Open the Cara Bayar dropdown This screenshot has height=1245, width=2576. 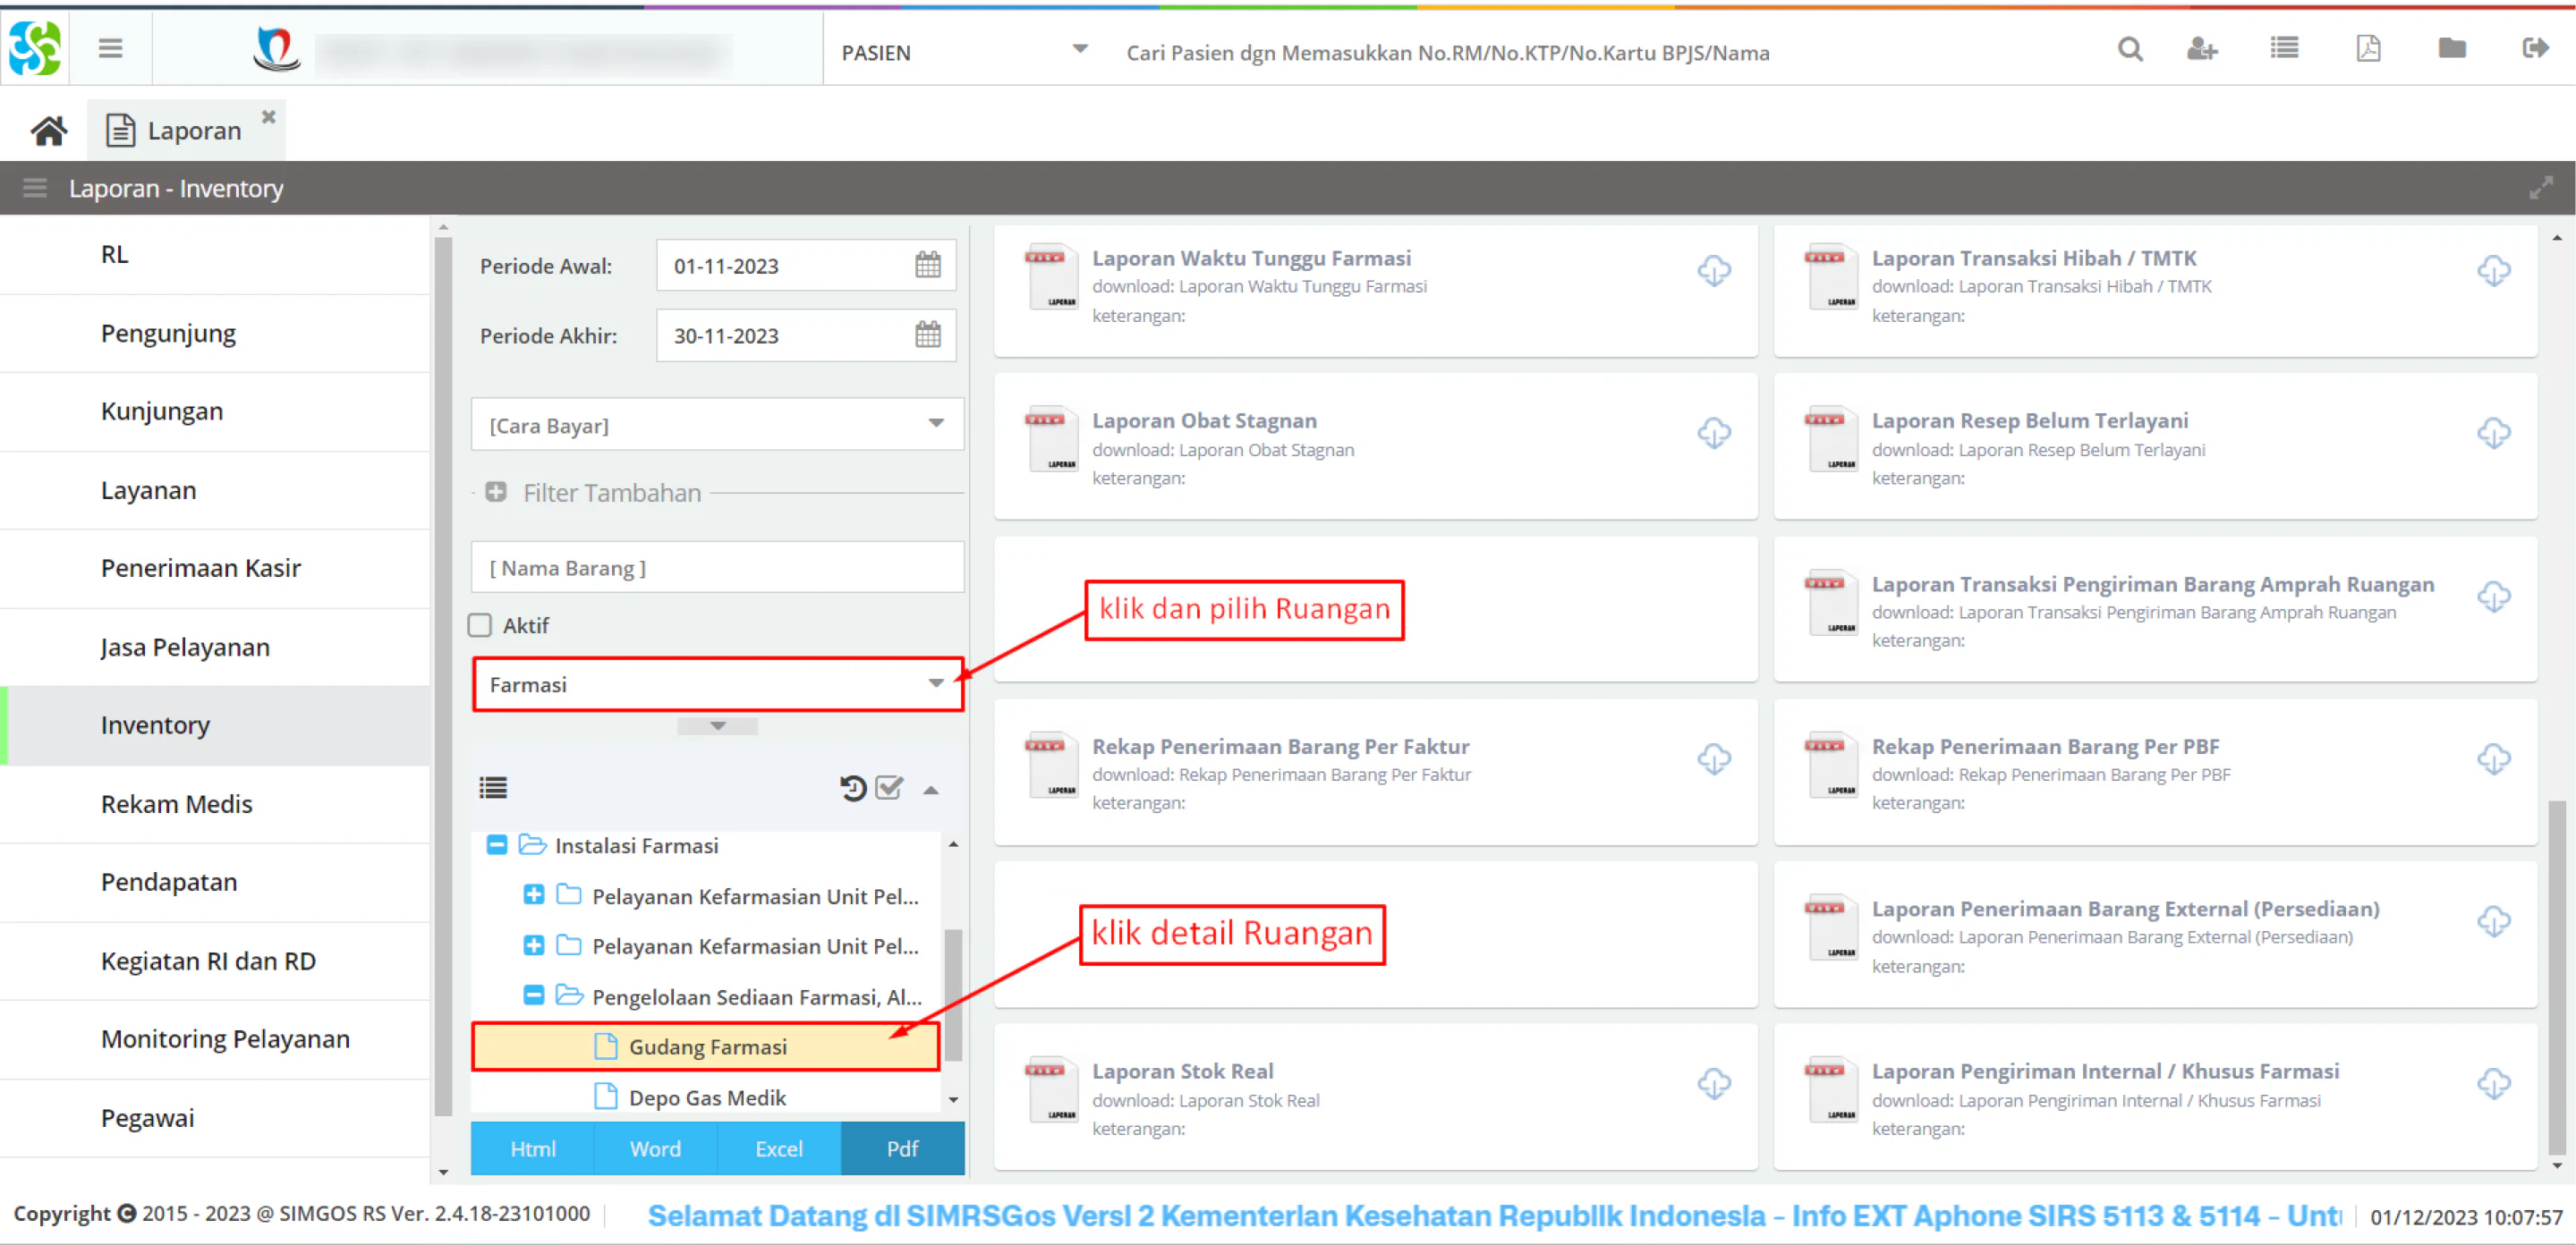936,424
